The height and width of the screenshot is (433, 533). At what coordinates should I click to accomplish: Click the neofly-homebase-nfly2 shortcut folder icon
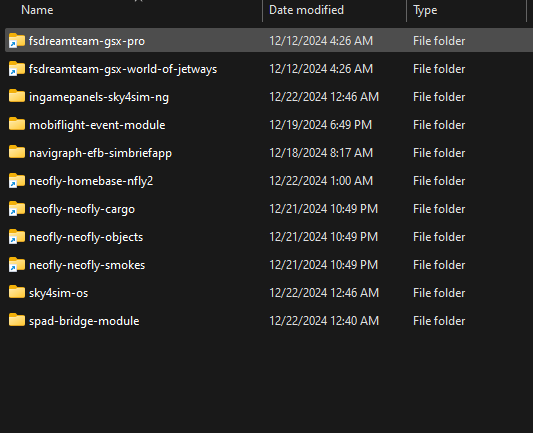click(x=17, y=180)
